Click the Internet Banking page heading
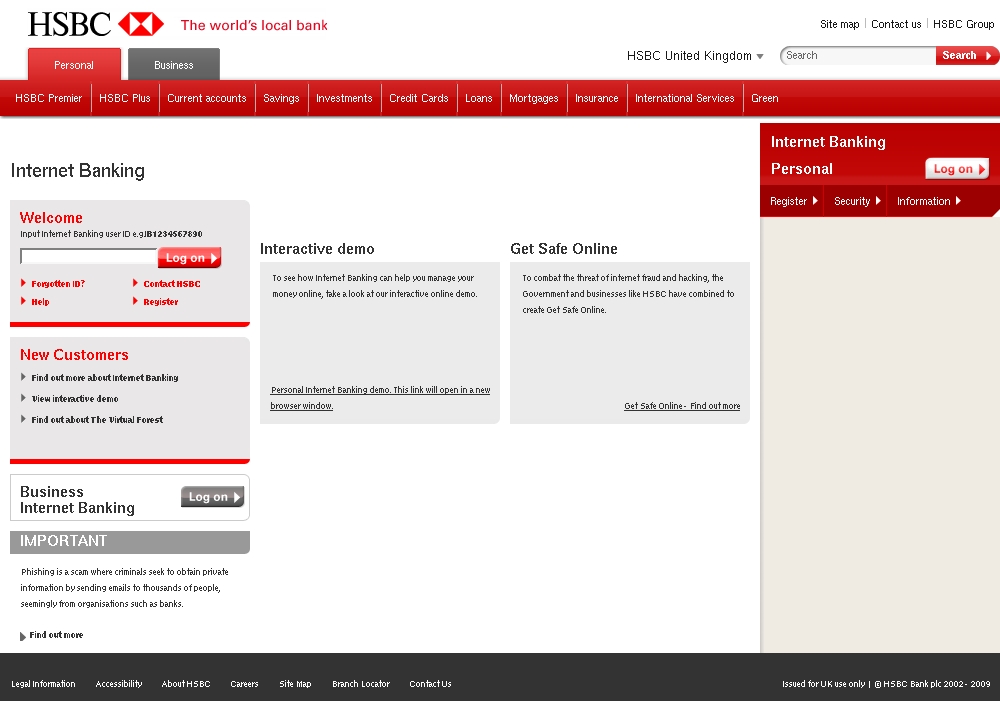Image resolution: width=1000 pixels, height=701 pixels. point(78,171)
